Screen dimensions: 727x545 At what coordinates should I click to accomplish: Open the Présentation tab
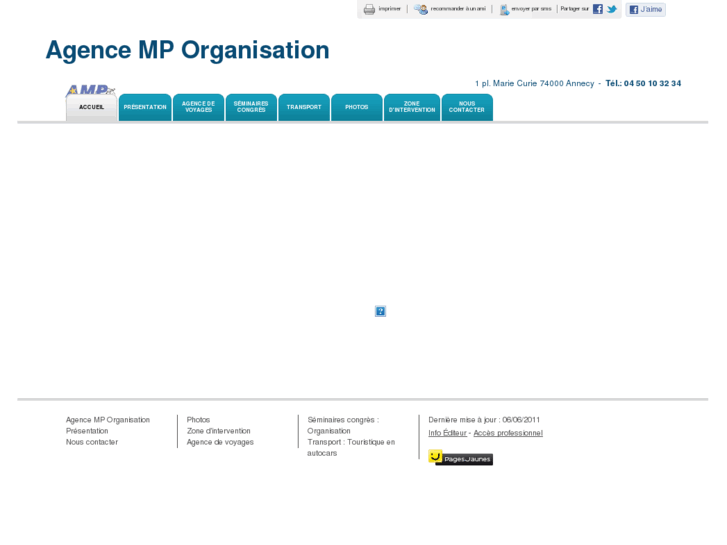pyautogui.click(x=145, y=107)
